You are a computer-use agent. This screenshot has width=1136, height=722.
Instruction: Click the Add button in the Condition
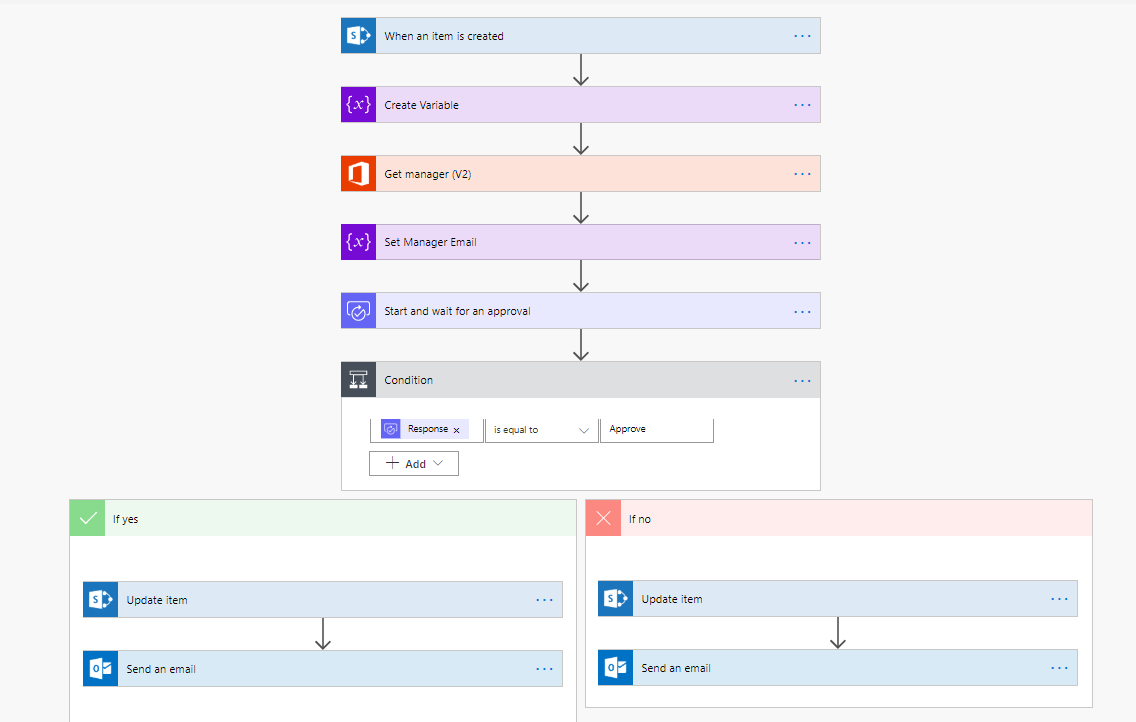[414, 463]
